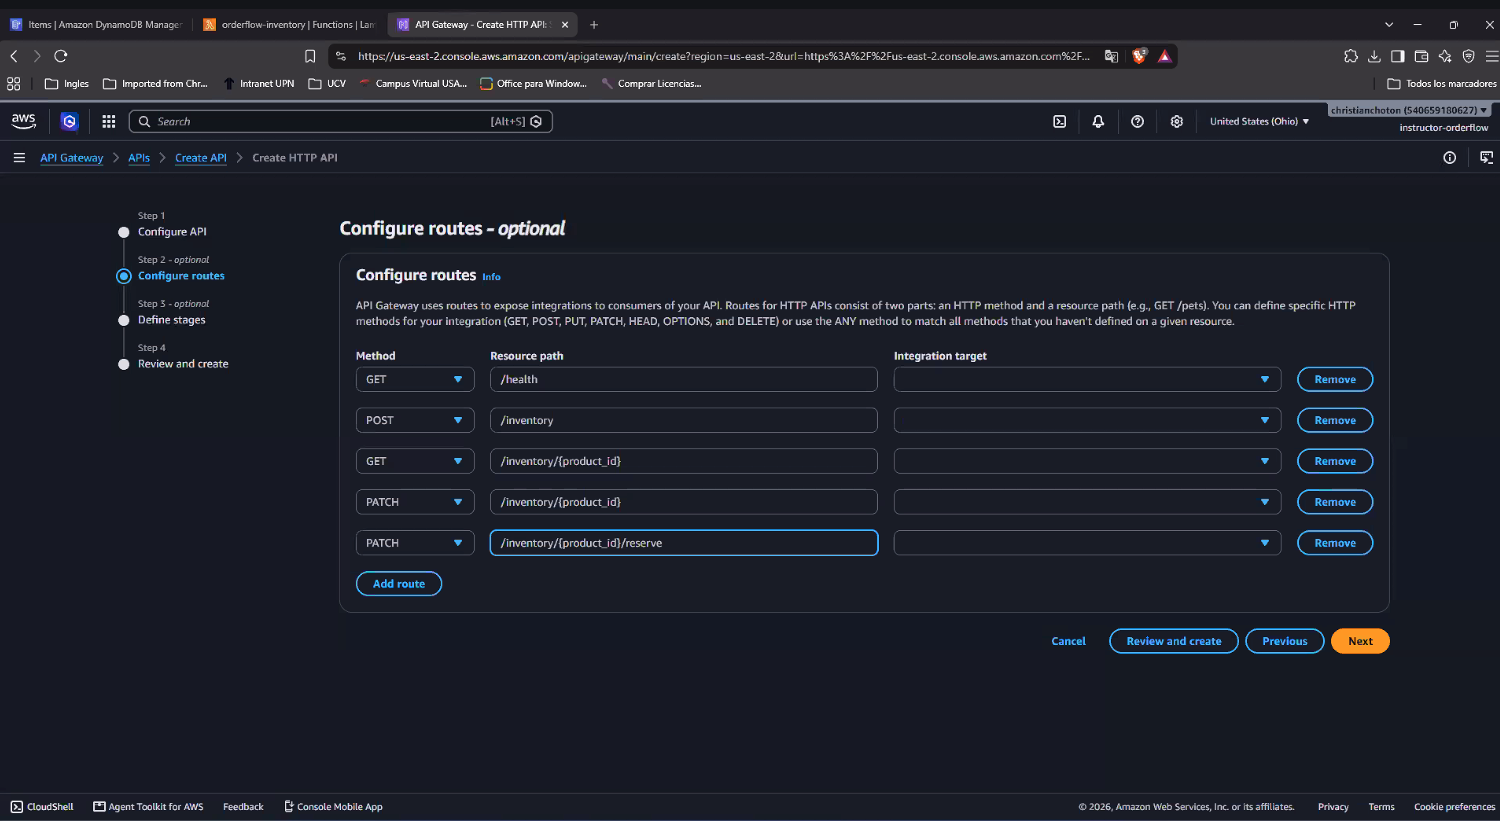Expand the Integration target dropdown for /inventory/{product_id}/reserve

[1087, 543]
